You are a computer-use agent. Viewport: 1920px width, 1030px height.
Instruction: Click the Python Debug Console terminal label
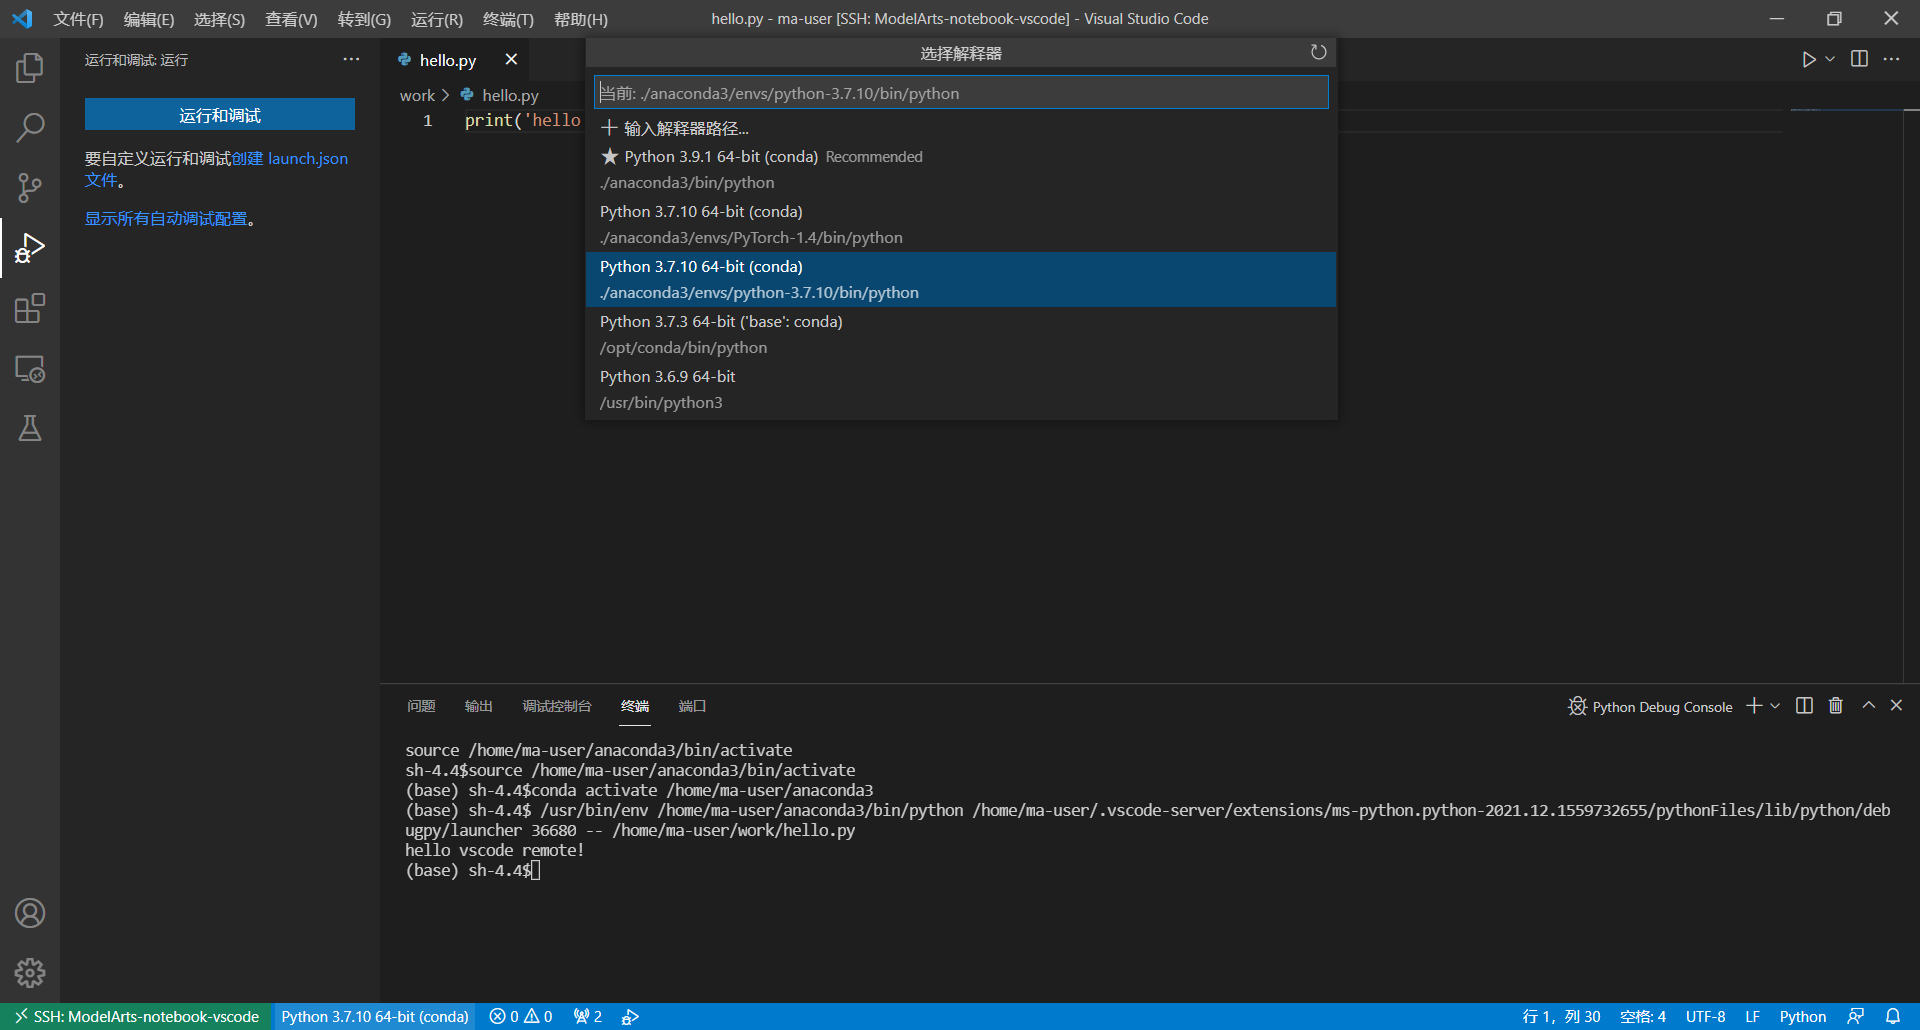[x=1651, y=707]
